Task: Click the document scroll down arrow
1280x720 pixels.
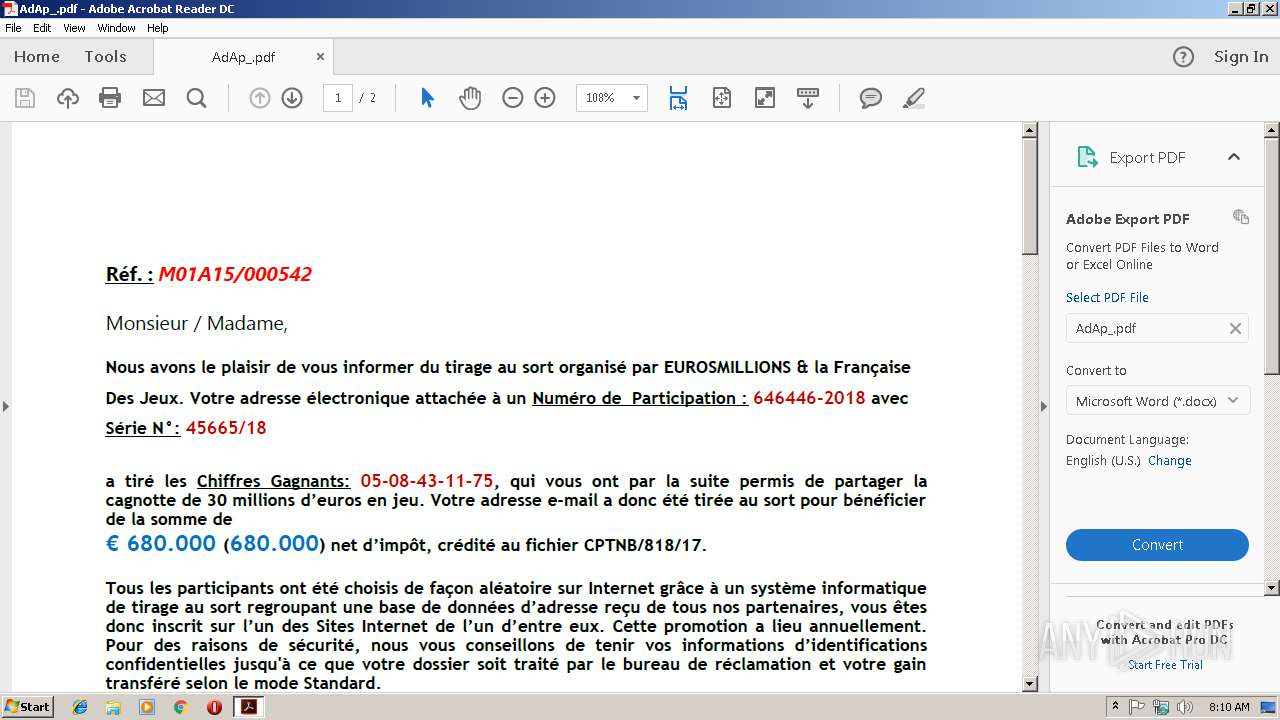Action: click(1030, 684)
